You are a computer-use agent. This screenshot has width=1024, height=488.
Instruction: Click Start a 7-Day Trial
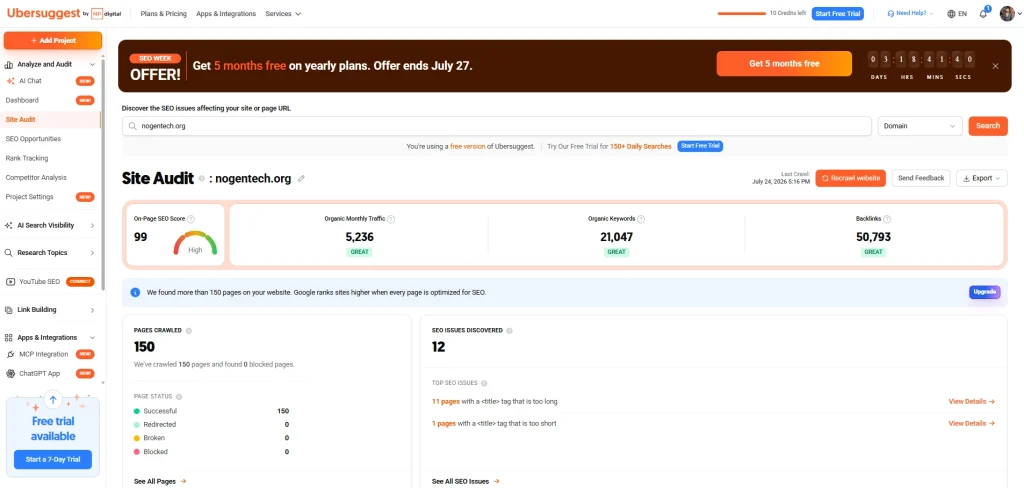coord(53,459)
